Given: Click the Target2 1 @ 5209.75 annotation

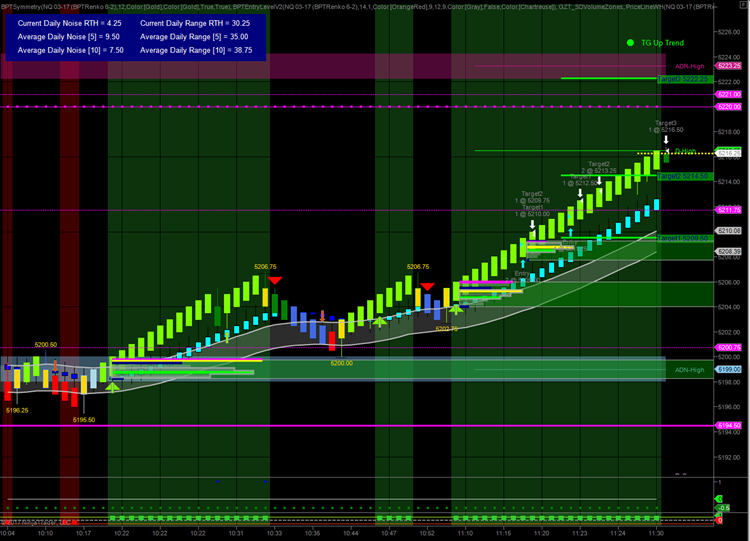Looking at the screenshot, I should [532, 197].
